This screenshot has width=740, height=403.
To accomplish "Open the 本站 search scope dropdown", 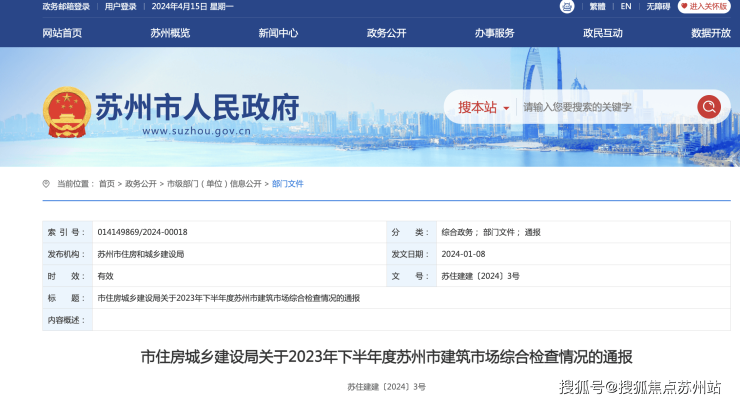I will pos(484,107).
